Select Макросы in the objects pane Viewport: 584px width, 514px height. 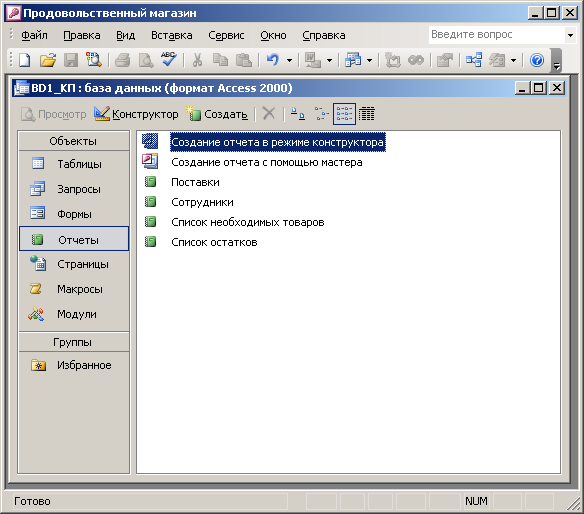[x=74, y=289]
